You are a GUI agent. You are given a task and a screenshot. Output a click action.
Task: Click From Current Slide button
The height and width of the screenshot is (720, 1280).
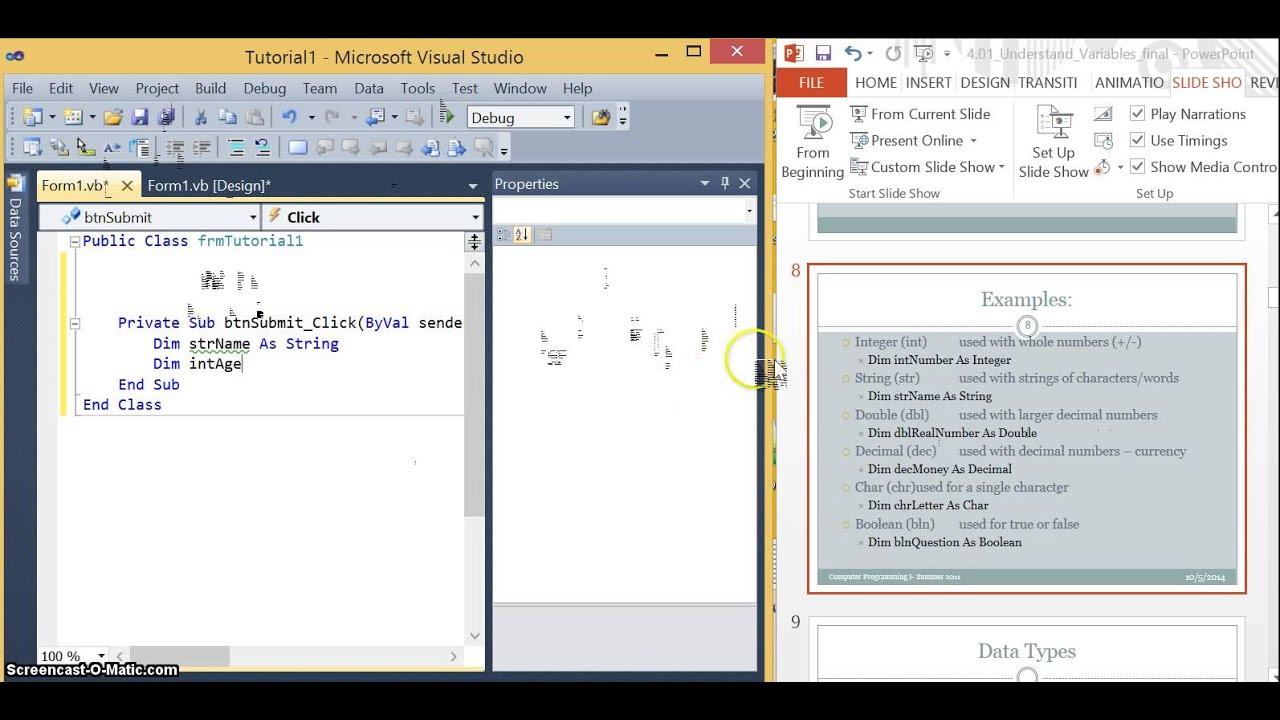pos(920,114)
